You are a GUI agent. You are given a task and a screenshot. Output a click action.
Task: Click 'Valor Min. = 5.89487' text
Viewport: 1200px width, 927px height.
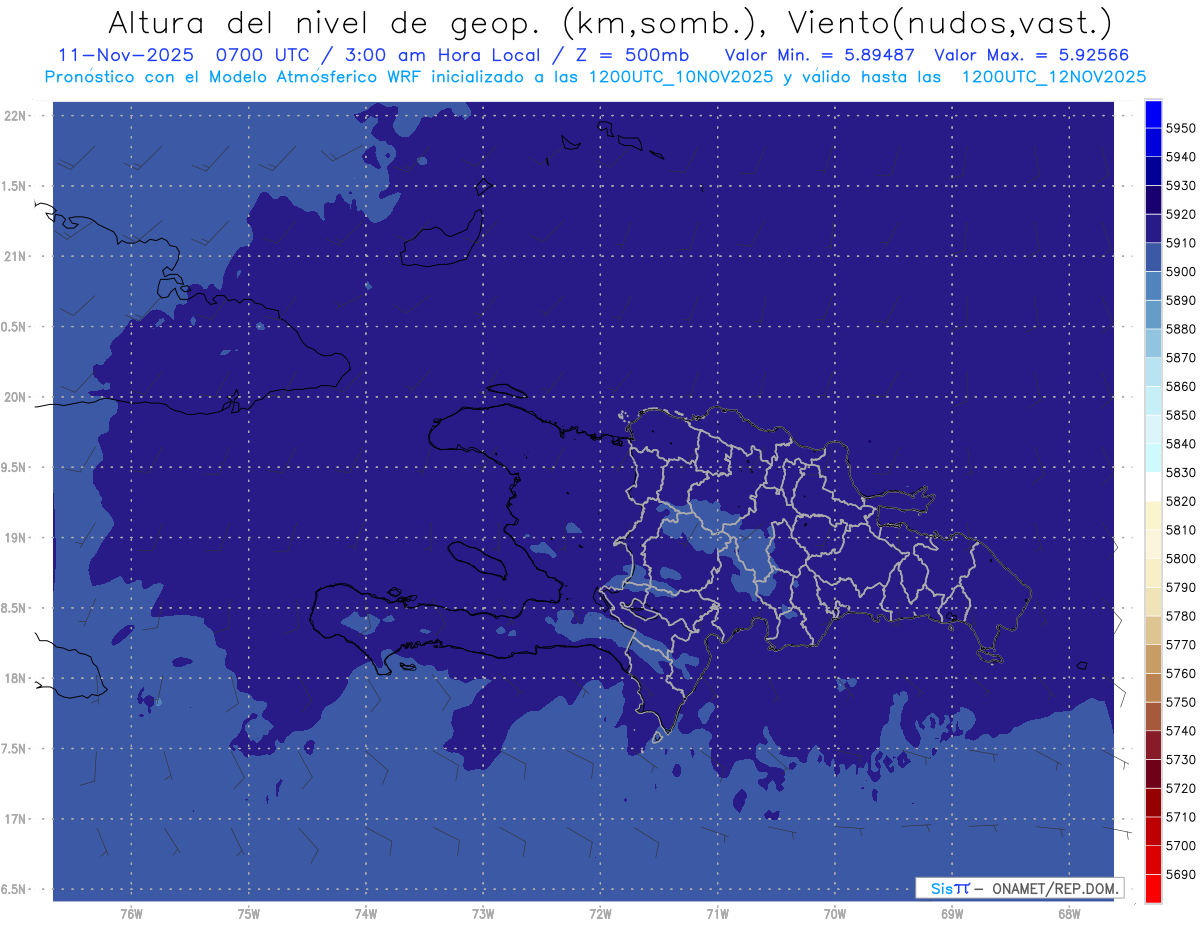tap(820, 54)
